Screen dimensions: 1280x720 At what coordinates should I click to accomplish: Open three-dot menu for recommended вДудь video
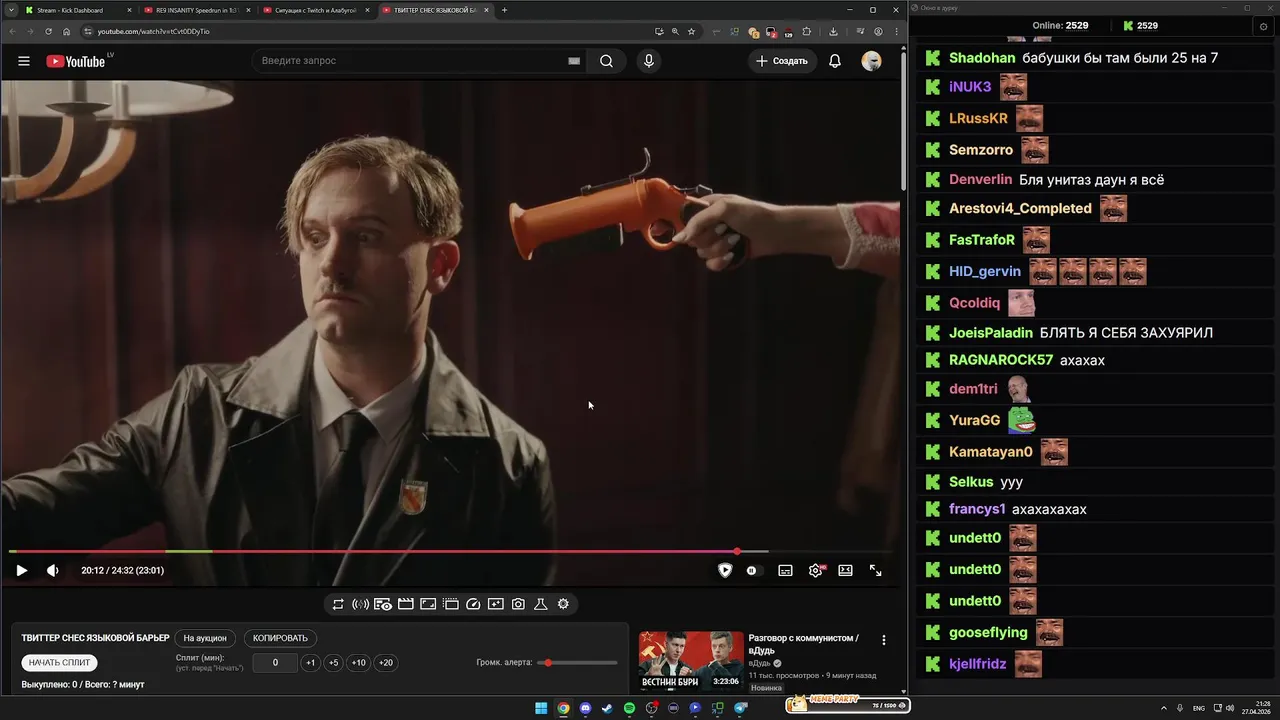pyautogui.click(x=883, y=640)
